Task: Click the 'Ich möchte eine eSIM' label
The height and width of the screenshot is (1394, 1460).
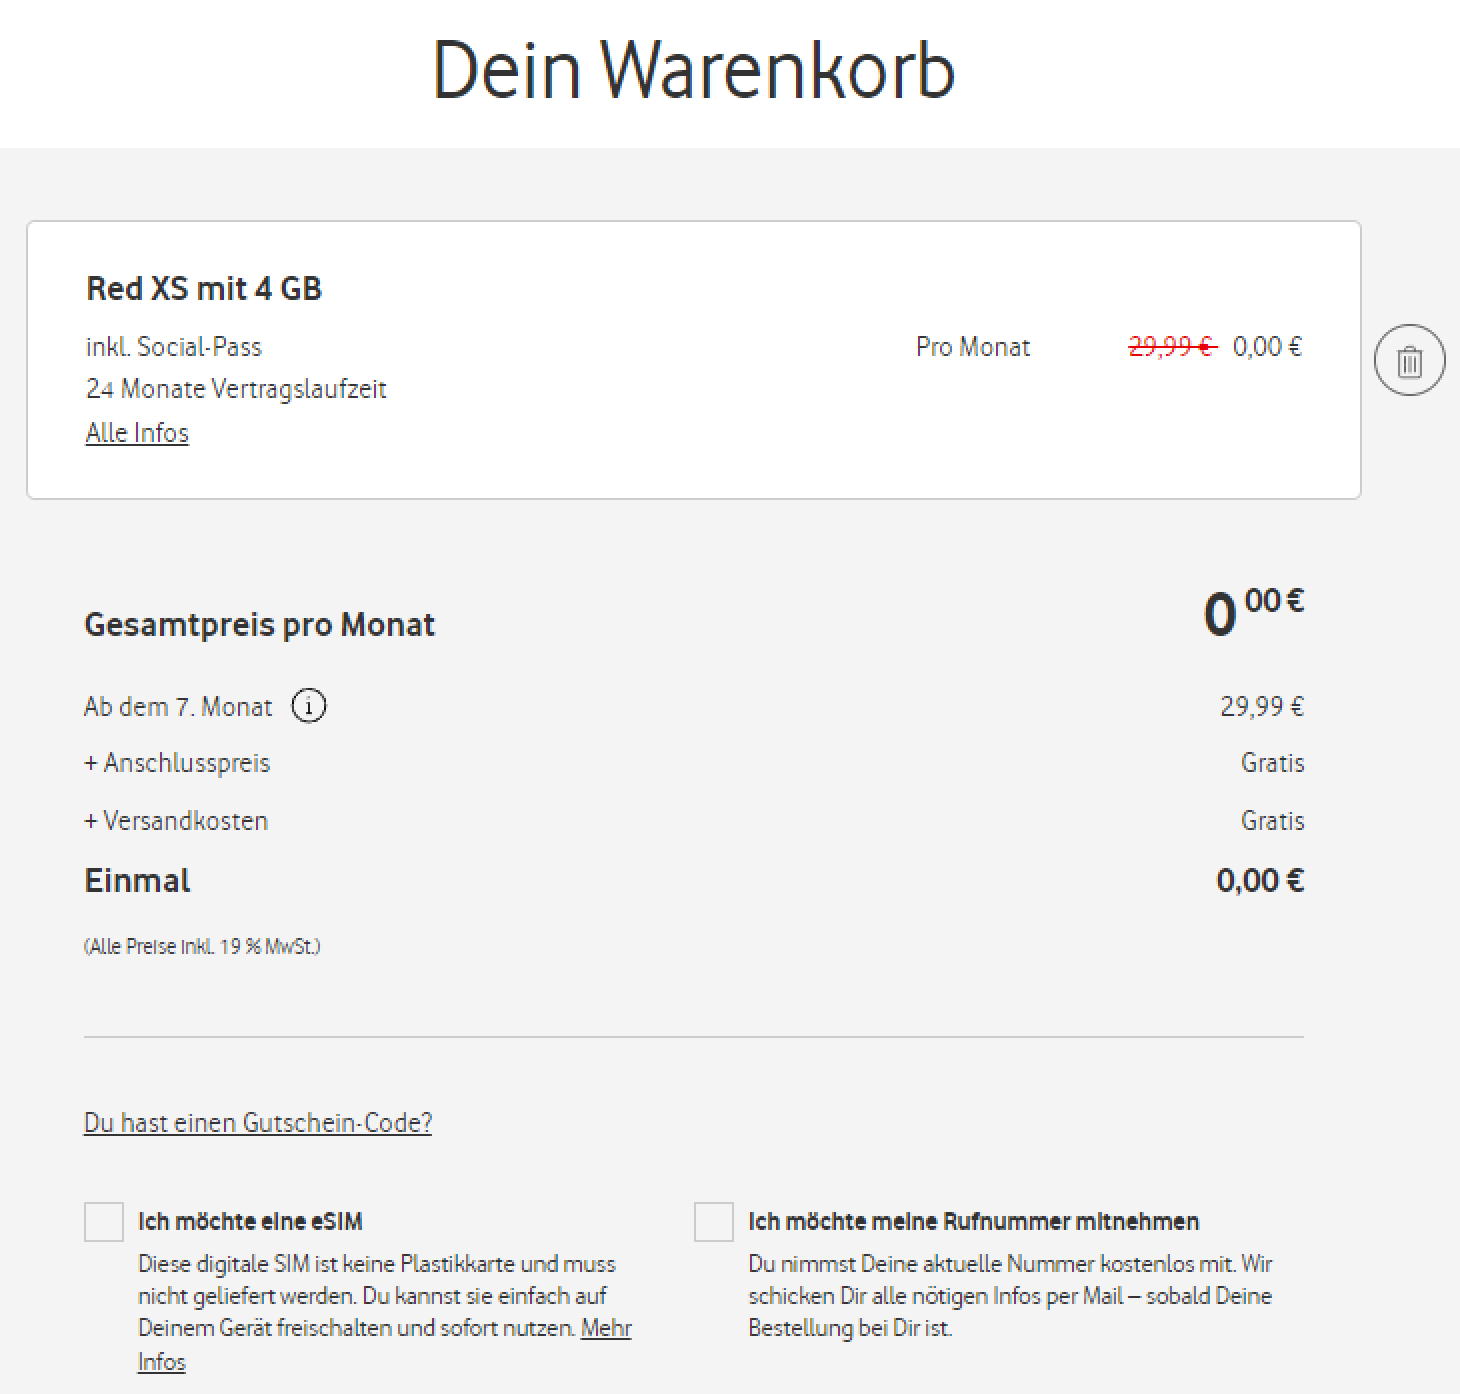Action: [250, 1221]
